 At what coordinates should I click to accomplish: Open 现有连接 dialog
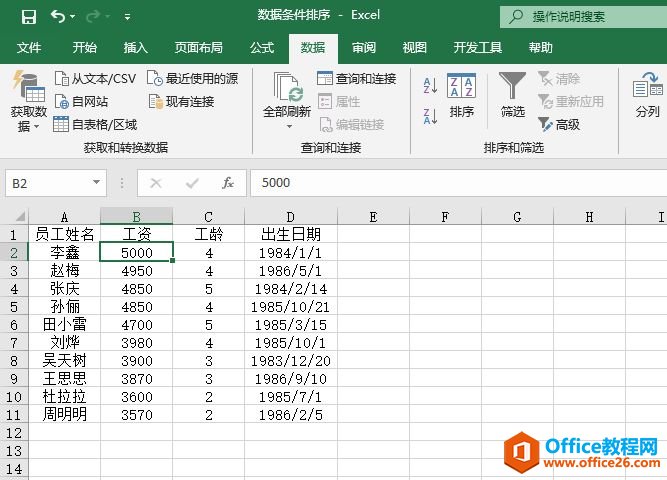(x=181, y=102)
